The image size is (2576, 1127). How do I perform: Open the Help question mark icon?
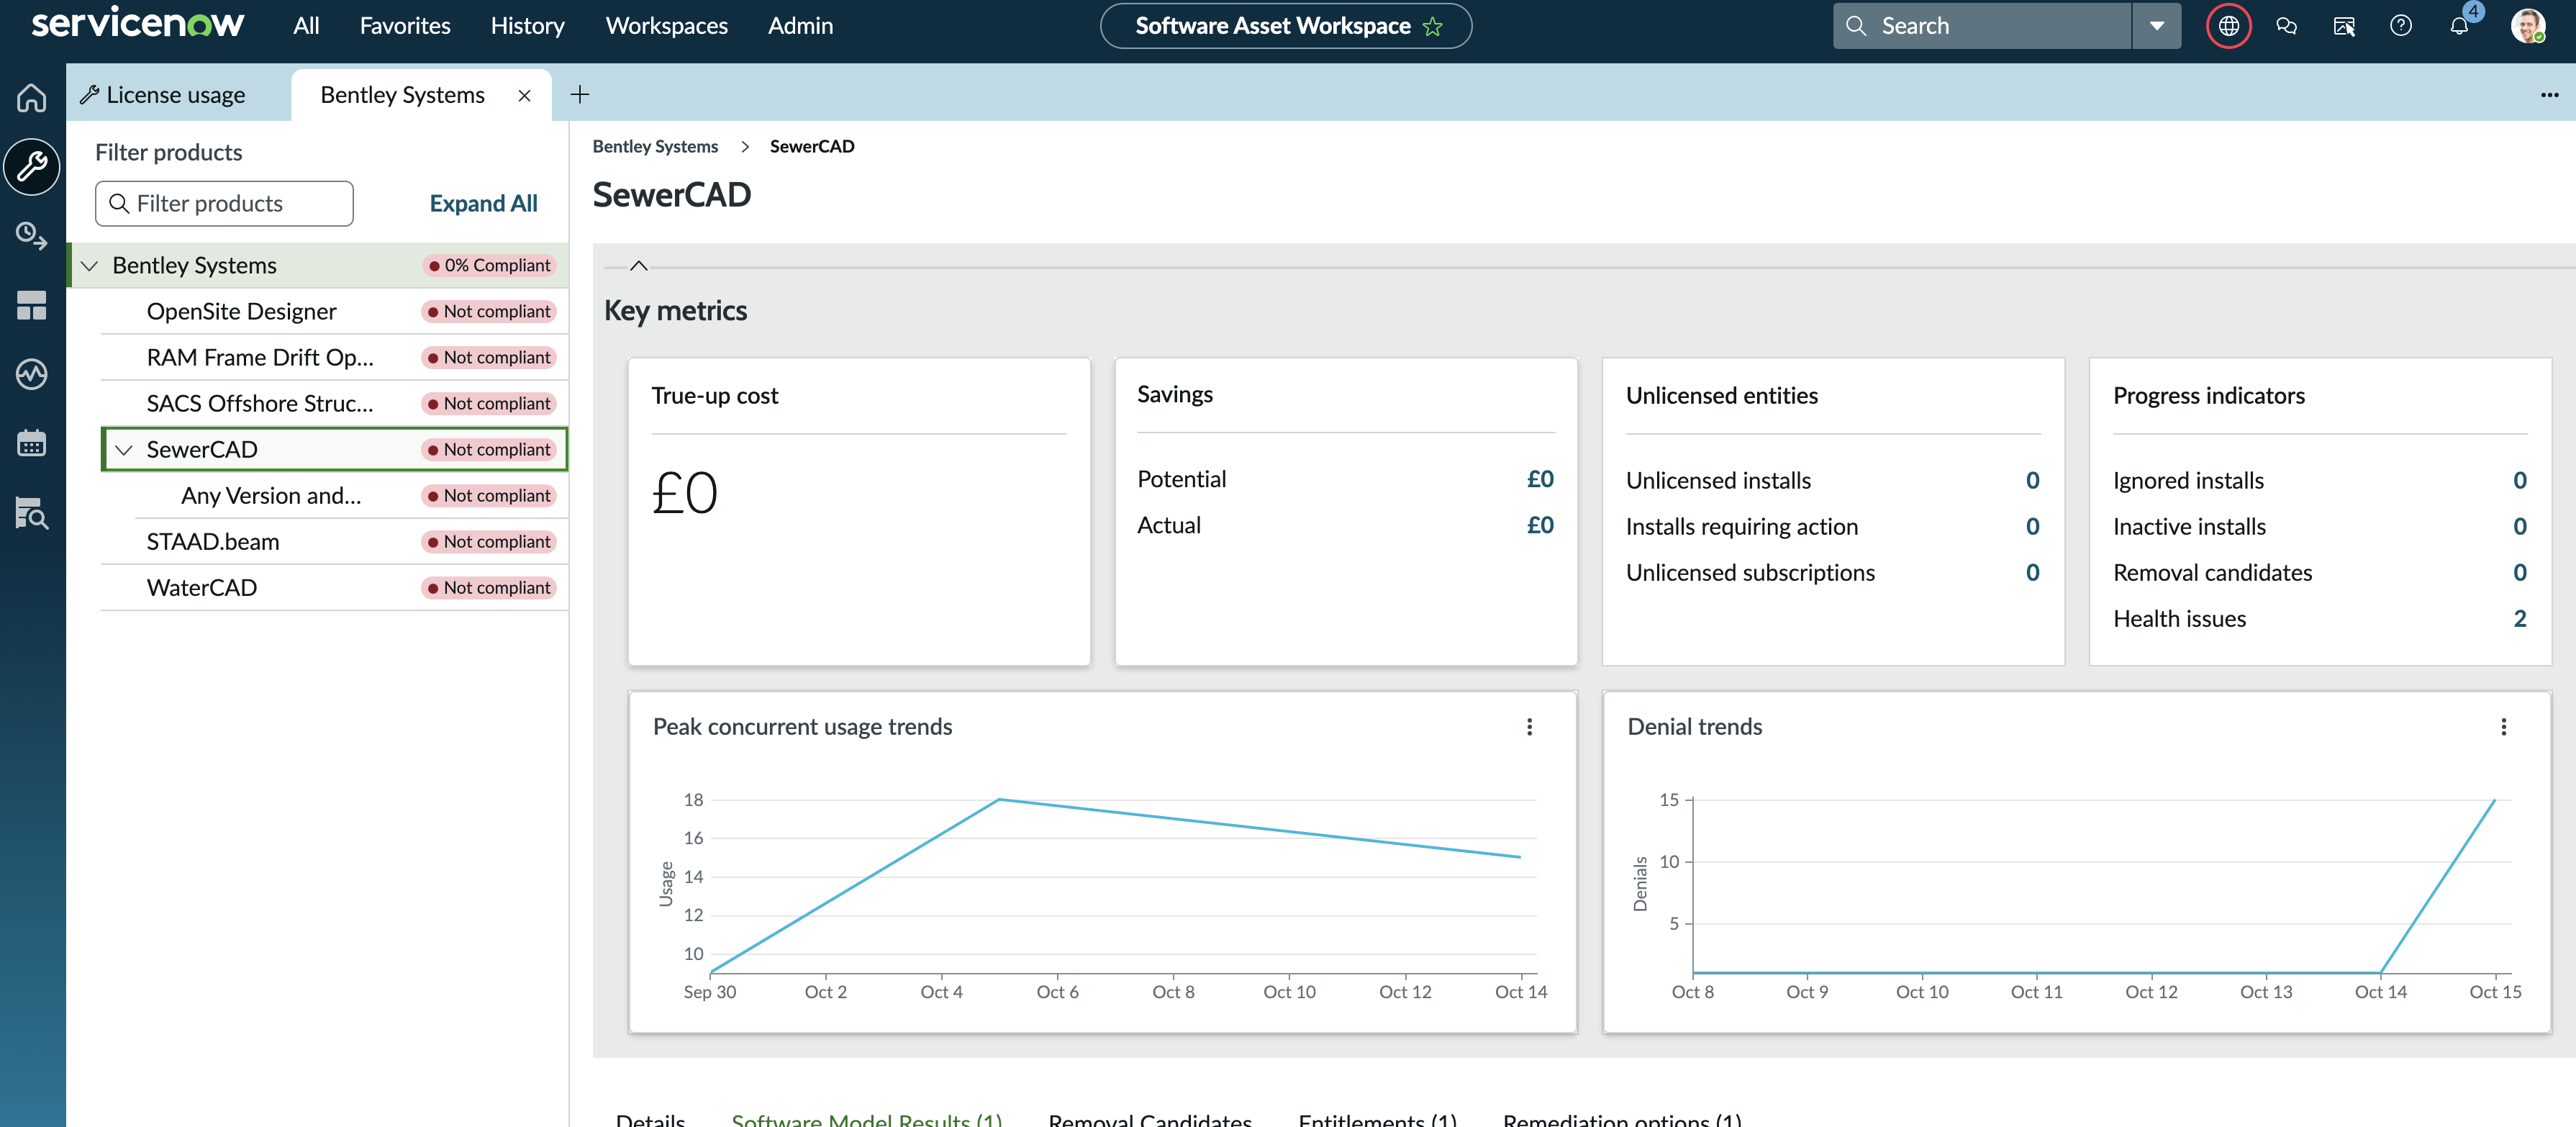pos(2401,26)
